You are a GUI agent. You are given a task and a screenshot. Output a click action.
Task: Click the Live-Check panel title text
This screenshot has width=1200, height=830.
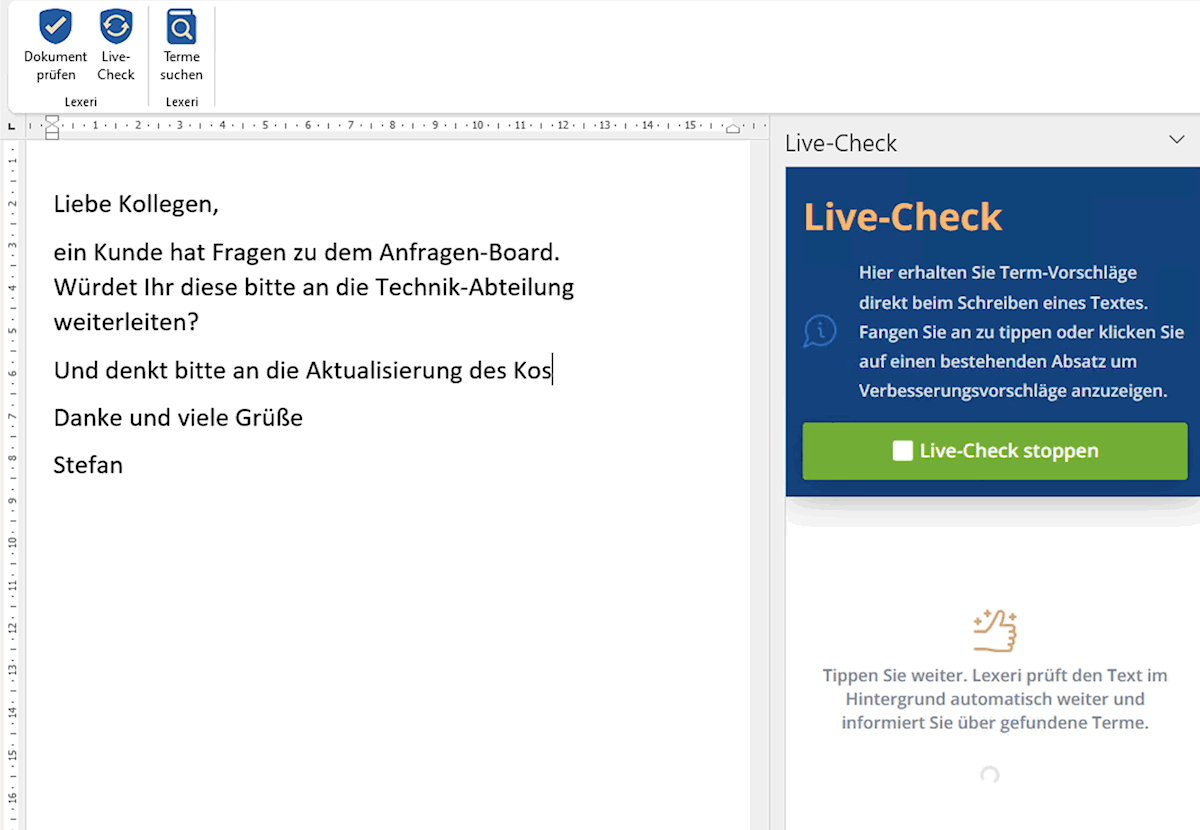pos(841,143)
